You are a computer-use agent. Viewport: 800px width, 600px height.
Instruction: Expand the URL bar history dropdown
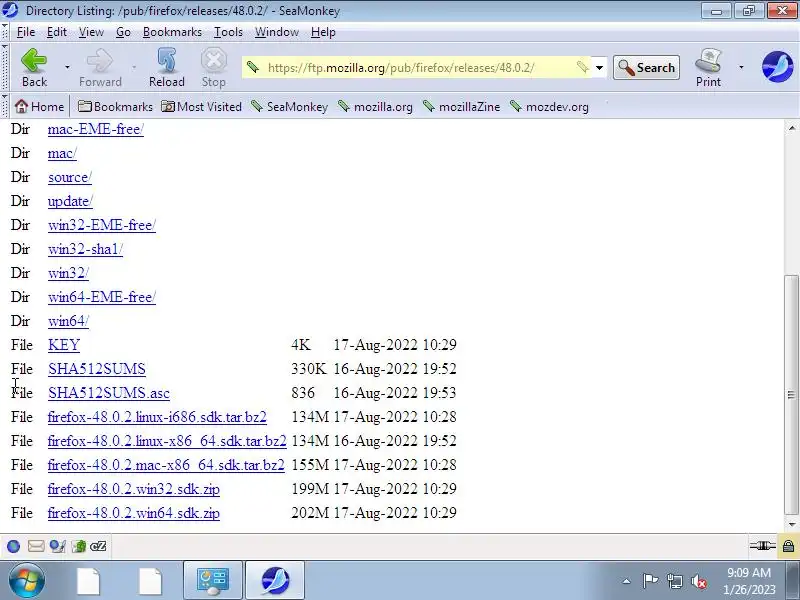[599, 67]
